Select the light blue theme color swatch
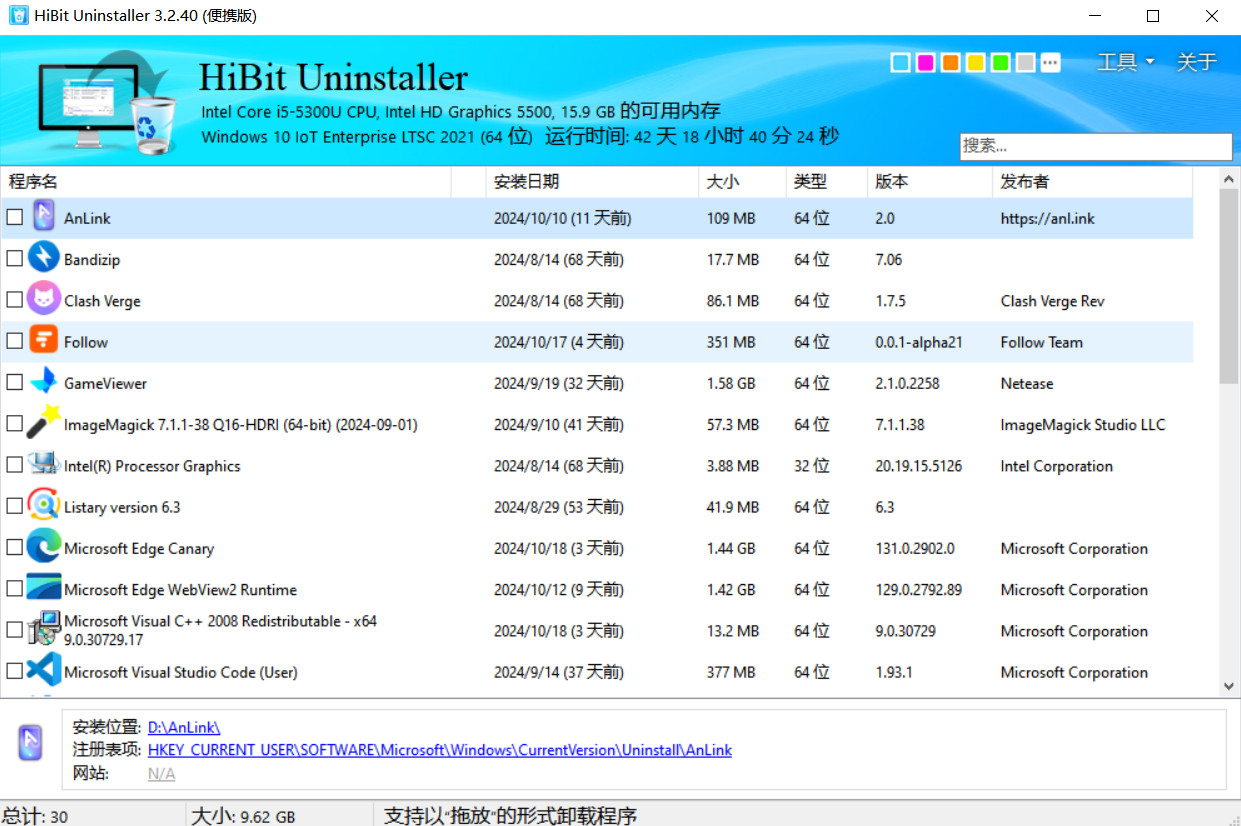Screen dimensions: 1241x826 (x=901, y=63)
